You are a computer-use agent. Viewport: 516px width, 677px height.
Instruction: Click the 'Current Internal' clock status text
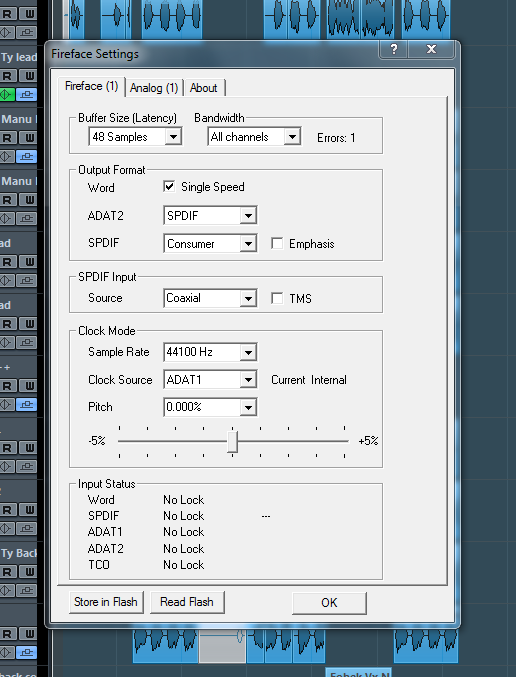tap(309, 380)
